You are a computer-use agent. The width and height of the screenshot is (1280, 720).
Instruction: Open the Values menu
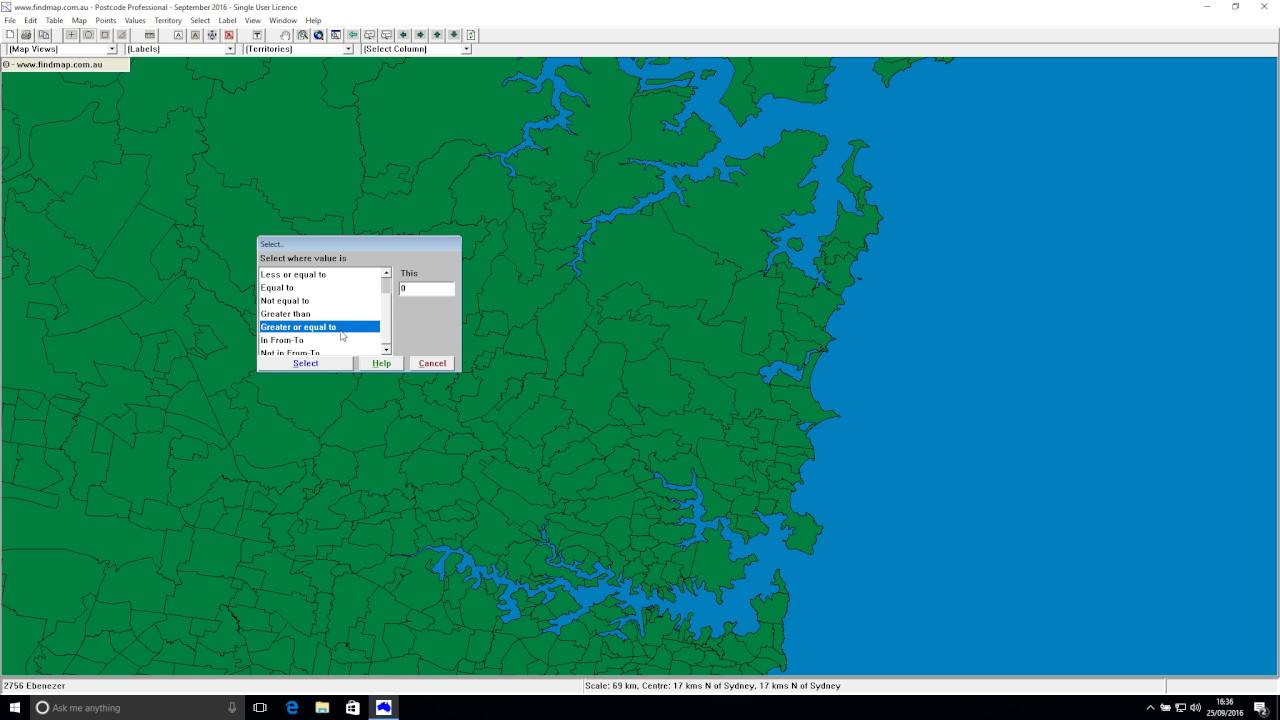click(x=135, y=20)
